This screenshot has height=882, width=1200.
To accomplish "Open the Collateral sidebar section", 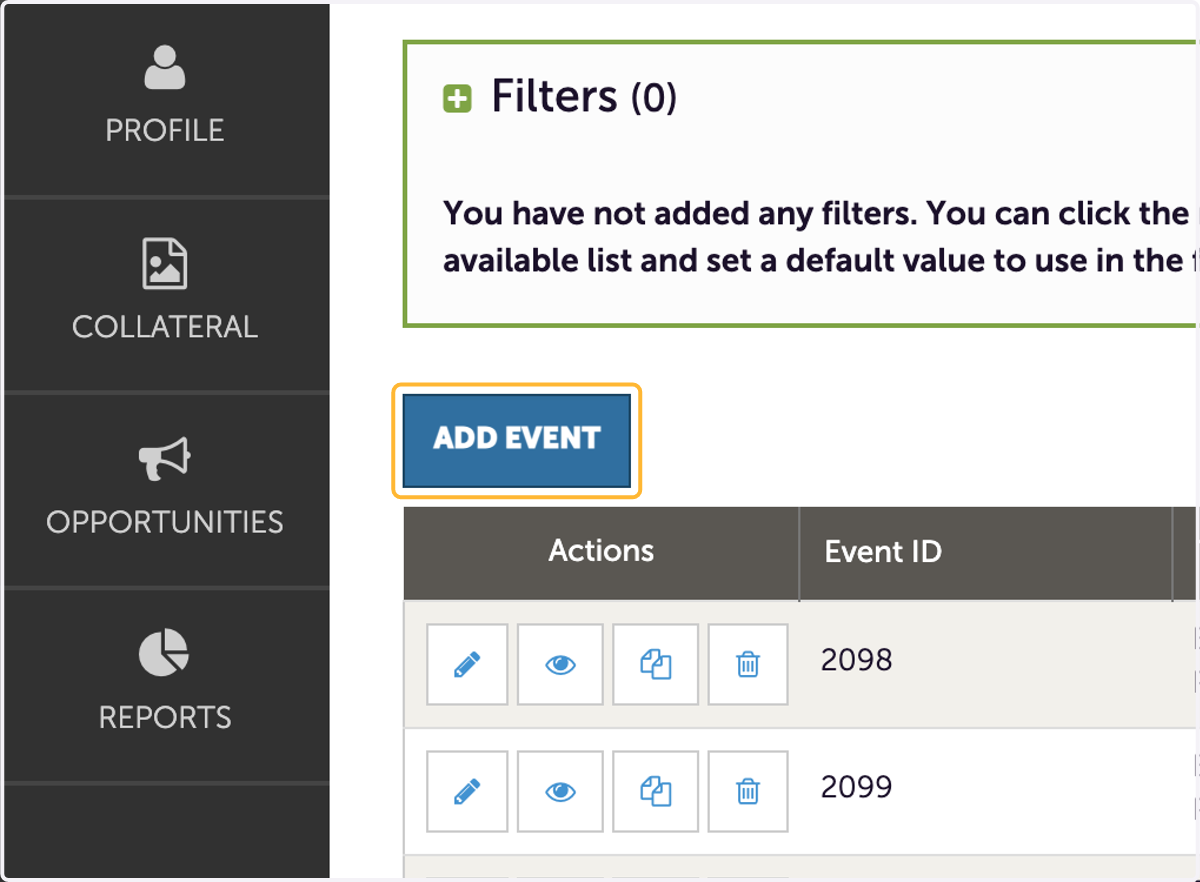I will point(165,294).
